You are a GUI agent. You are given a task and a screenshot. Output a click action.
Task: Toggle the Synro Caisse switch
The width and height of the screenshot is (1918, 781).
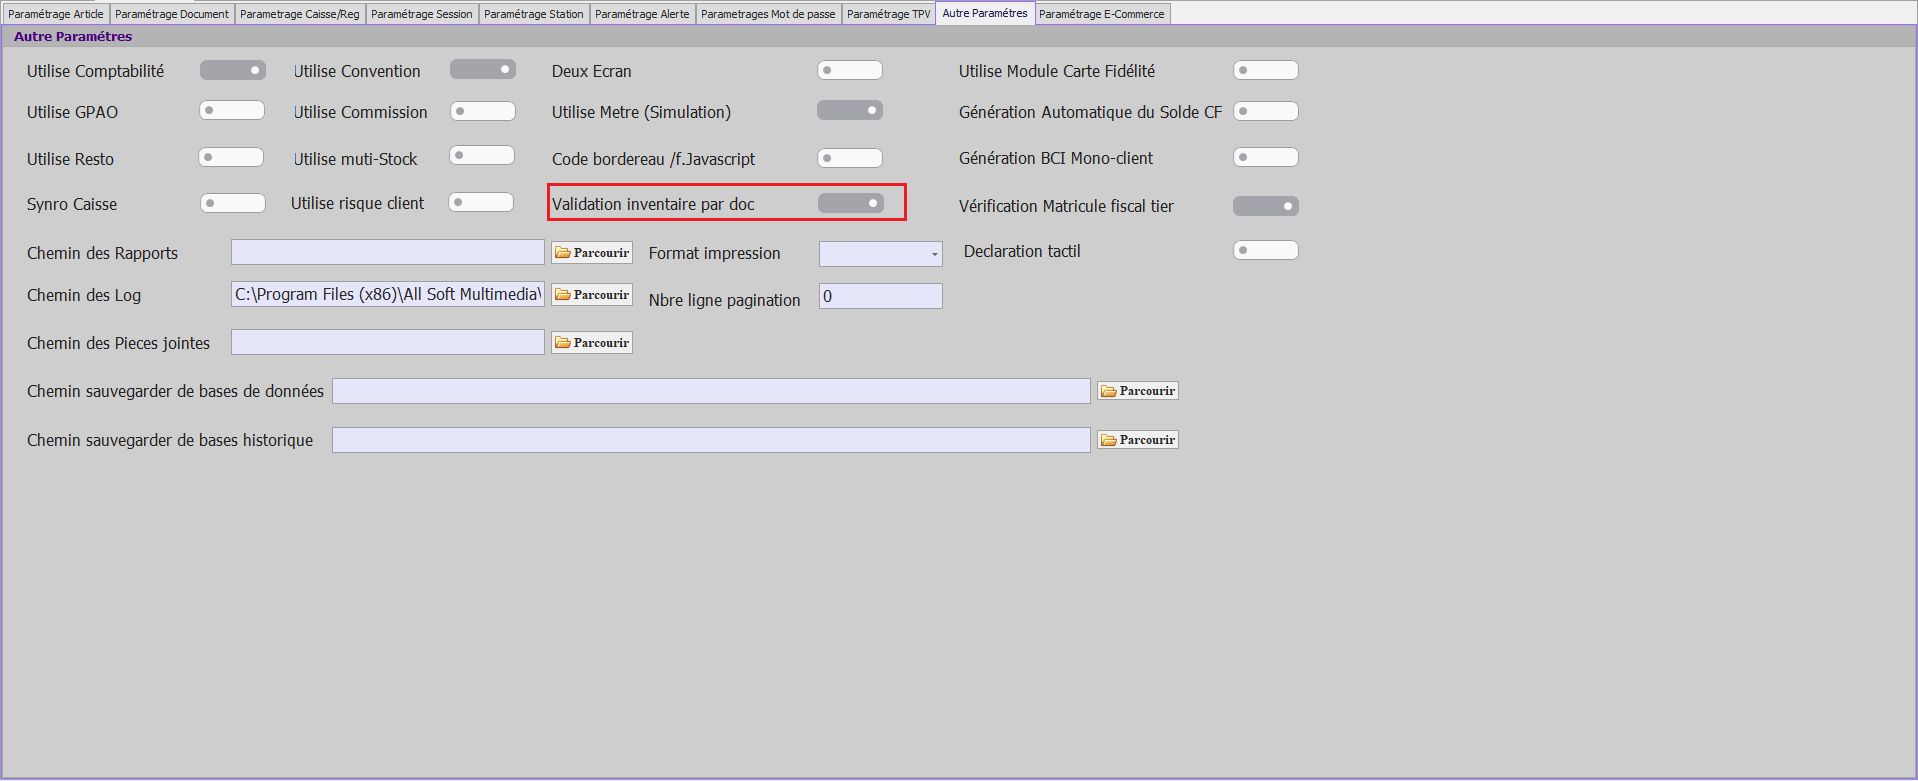[233, 203]
